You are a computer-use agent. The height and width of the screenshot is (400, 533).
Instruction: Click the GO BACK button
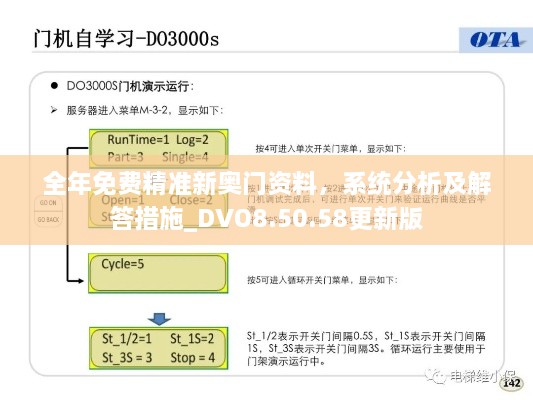click(x=48, y=220)
